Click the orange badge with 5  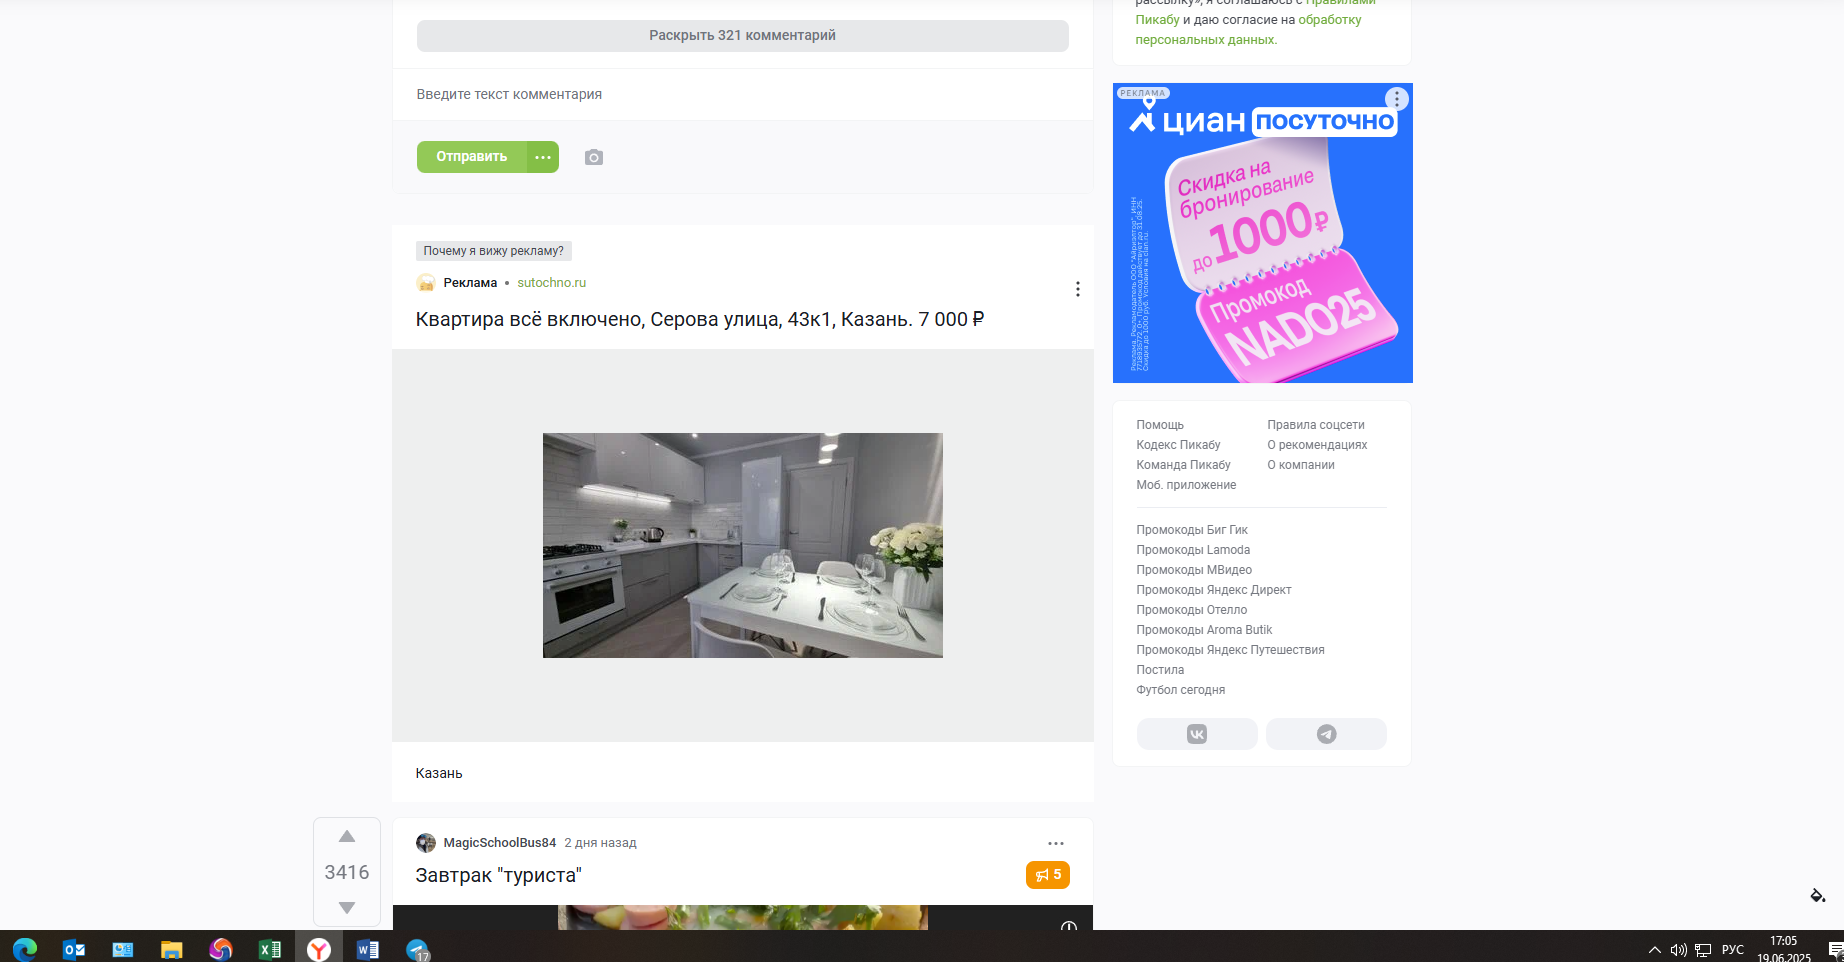1047,875
